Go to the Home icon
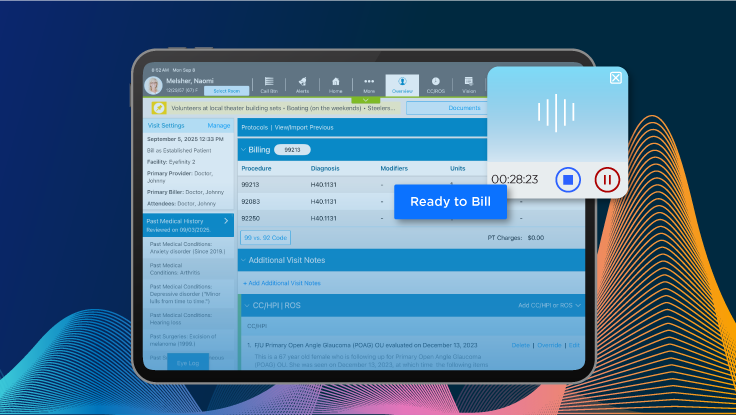Screen dimensions: 736x415 click(x=335, y=84)
